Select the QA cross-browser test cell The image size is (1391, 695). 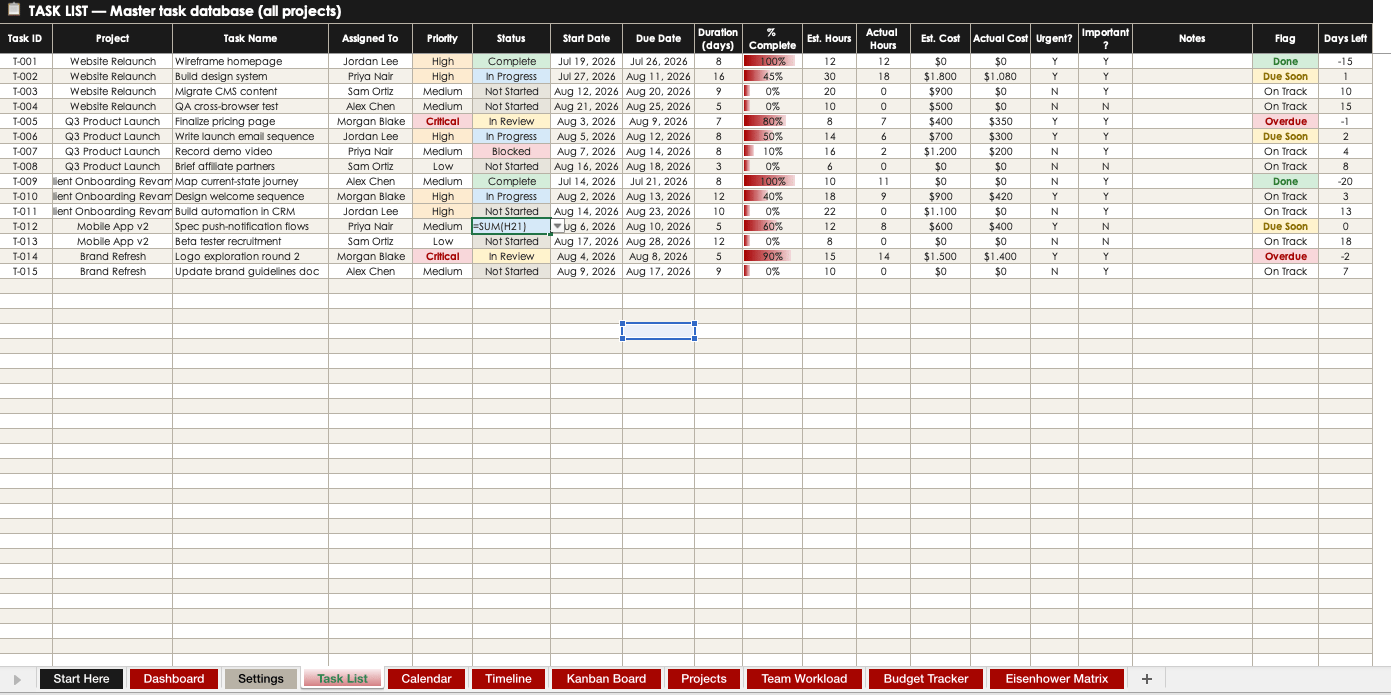click(250, 107)
